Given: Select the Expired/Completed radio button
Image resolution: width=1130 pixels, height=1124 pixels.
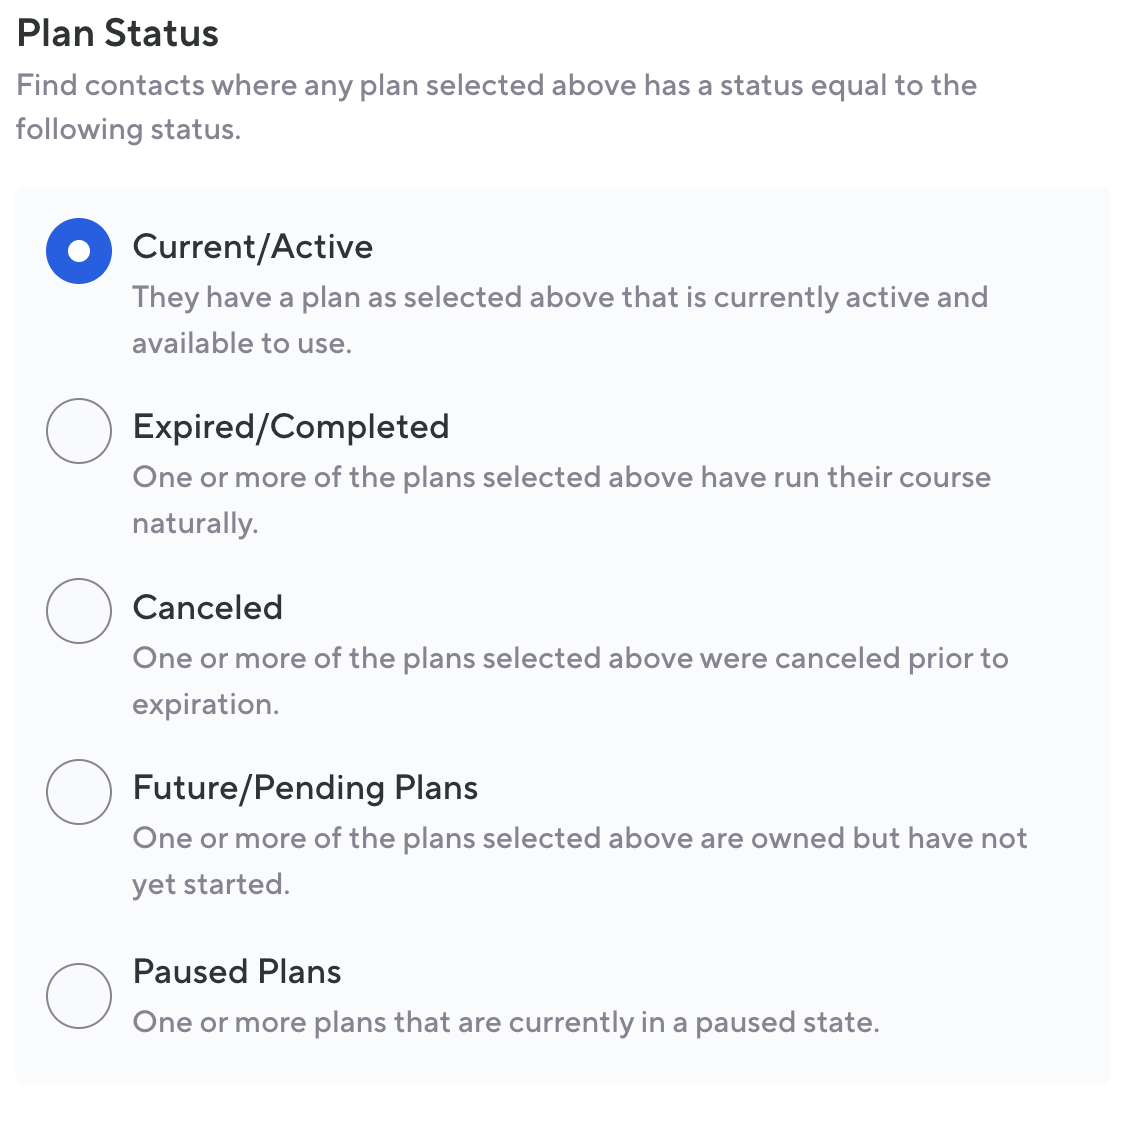Looking at the screenshot, I should pyautogui.click(x=78, y=431).
